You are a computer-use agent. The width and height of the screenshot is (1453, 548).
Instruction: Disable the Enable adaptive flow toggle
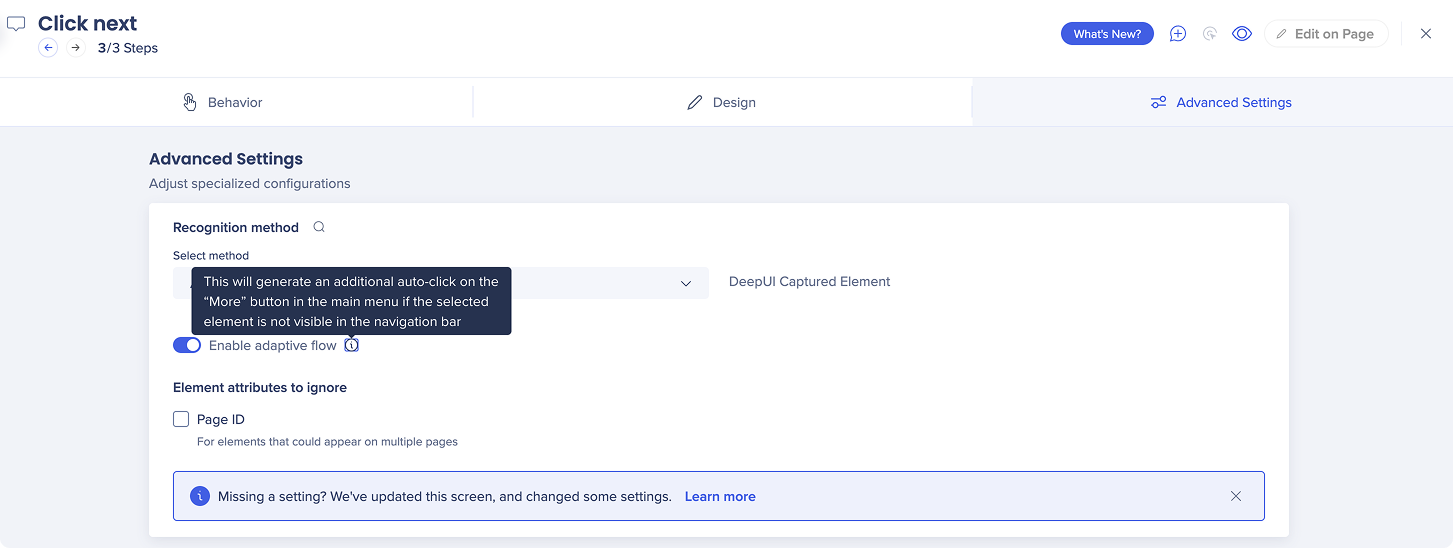[187, 345]
